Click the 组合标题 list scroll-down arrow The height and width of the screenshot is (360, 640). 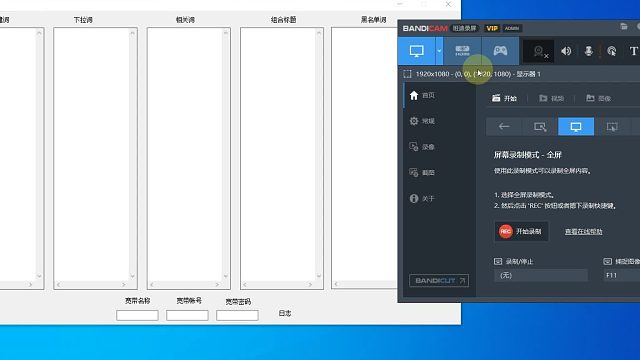(x=319, y=276)
